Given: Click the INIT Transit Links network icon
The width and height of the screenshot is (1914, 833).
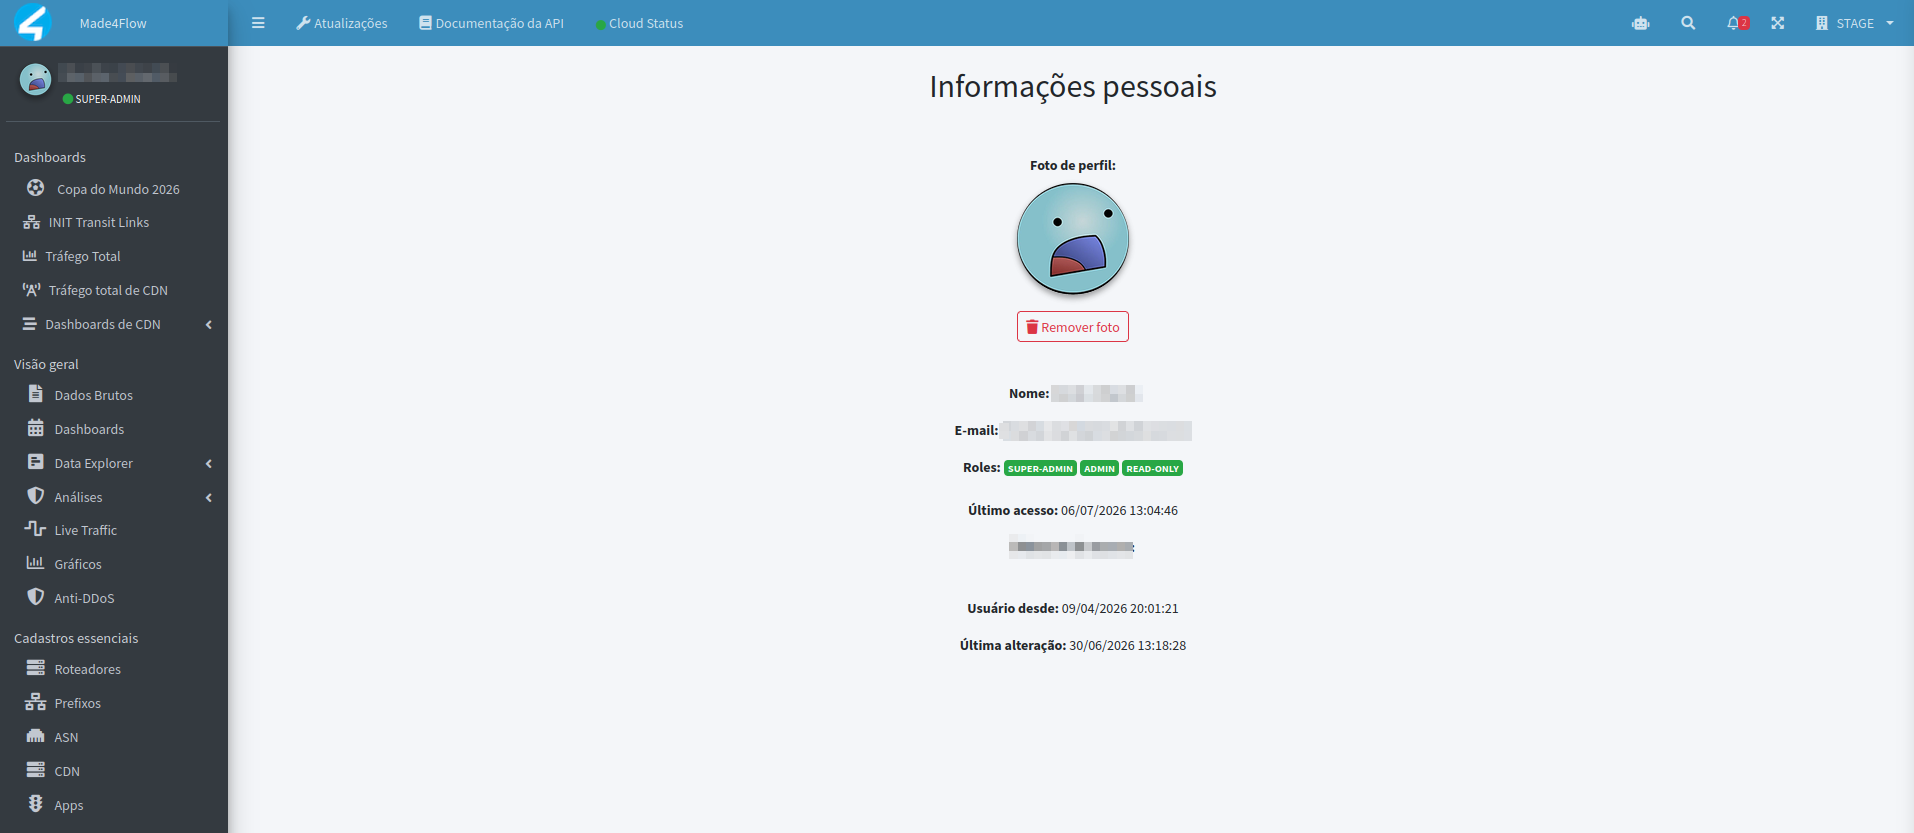Looking at the screenshot, I should (32, 222).
